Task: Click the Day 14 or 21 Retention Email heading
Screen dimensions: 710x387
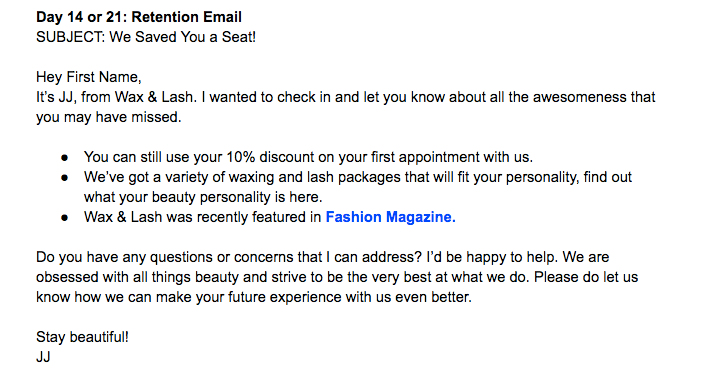Action: [139, 17]
